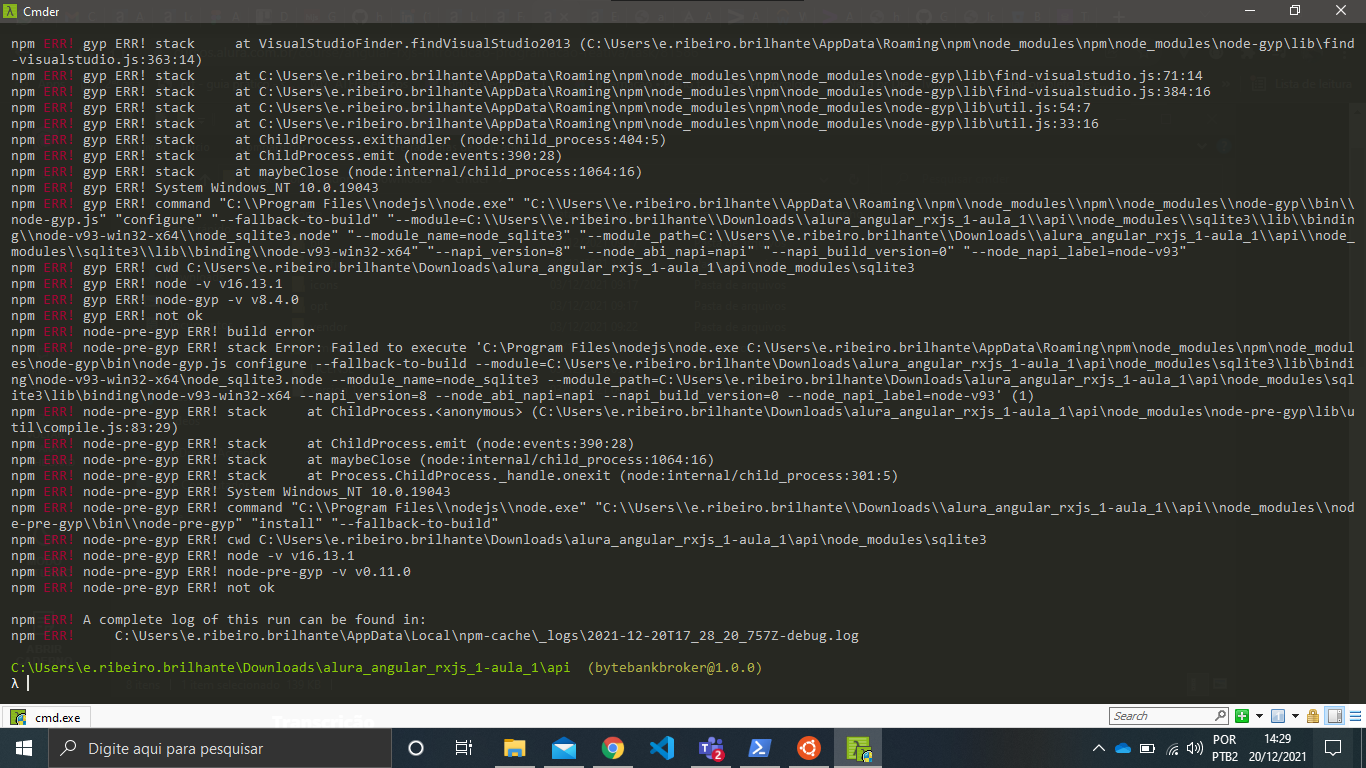Screen dimensions: 1366x768
Task: Open Ubuntu from taskbar
Action: (809, 748)
